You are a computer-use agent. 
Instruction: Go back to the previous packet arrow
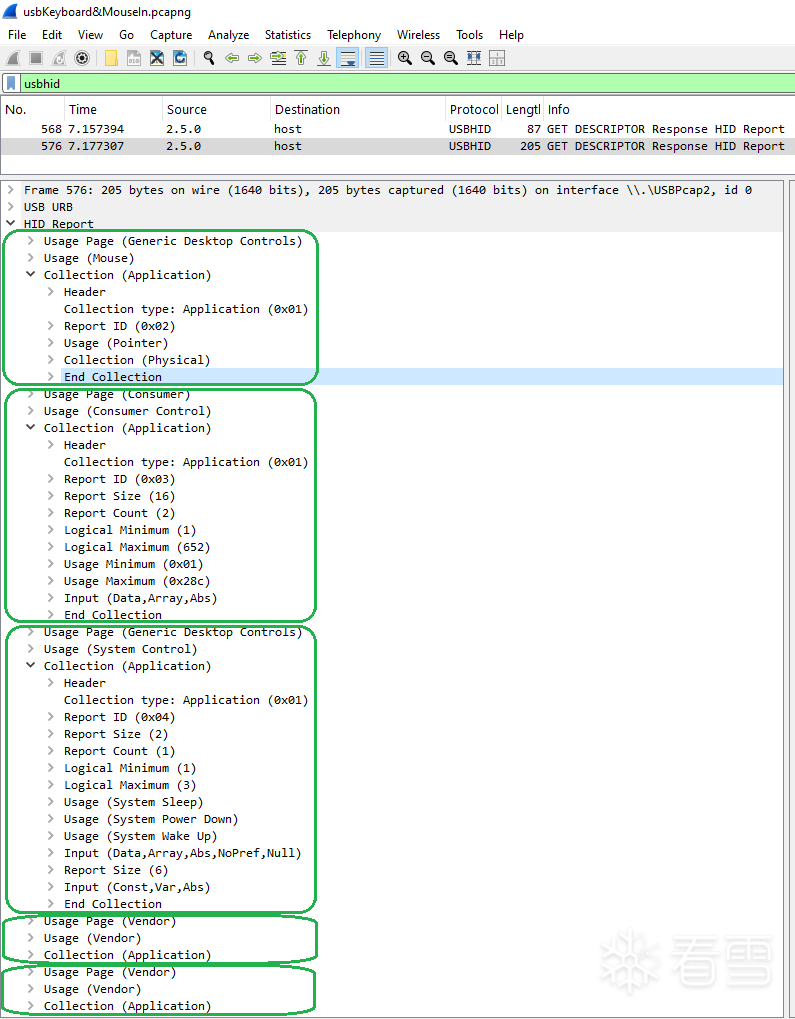point(232,59)
